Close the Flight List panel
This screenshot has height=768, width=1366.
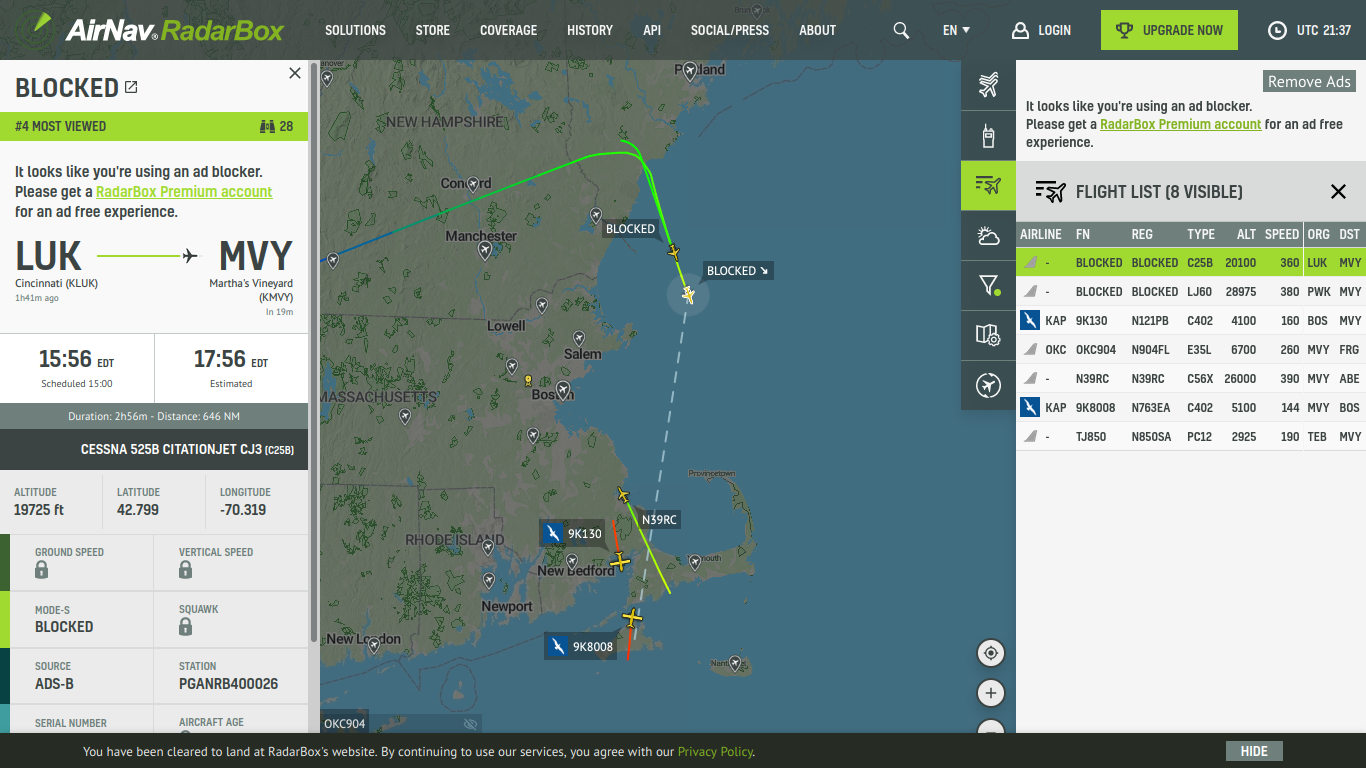point(1338,192)
